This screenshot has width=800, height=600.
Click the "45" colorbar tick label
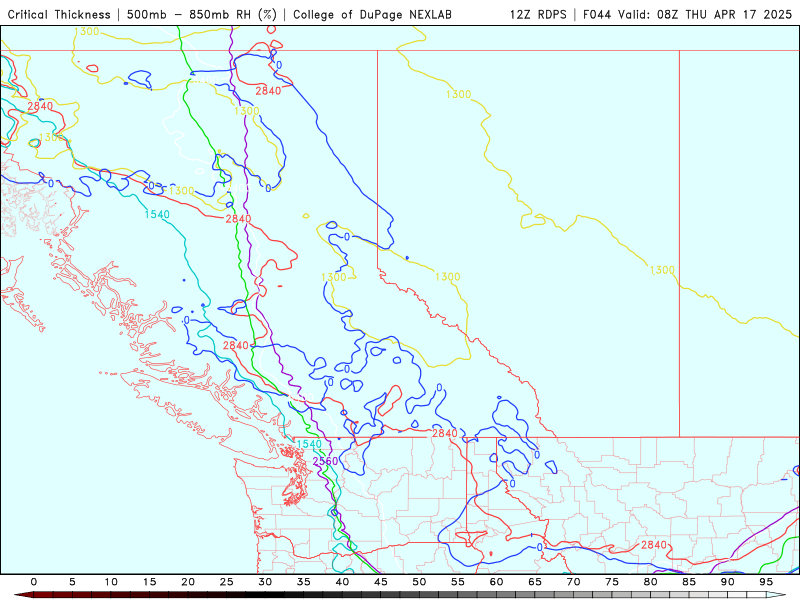[381, 582]
